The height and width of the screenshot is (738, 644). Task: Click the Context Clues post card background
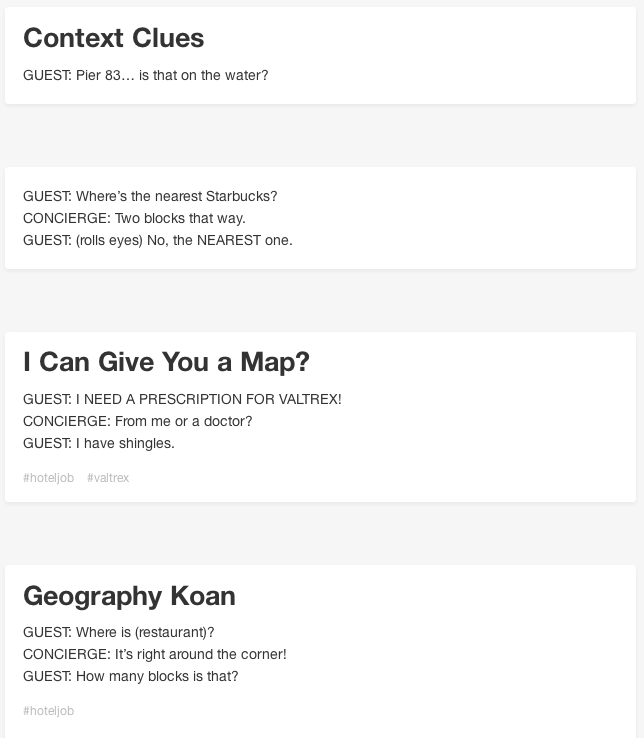(447, 56)
